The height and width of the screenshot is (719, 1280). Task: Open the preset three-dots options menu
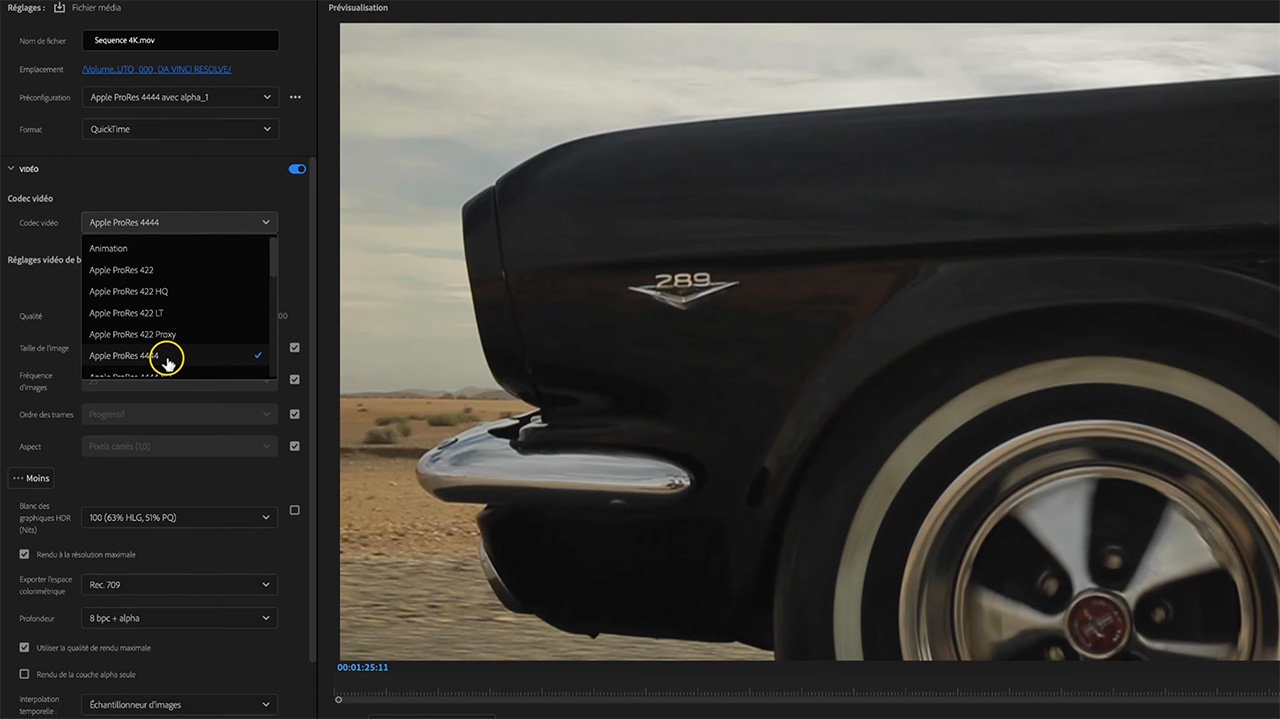(295, 98)
